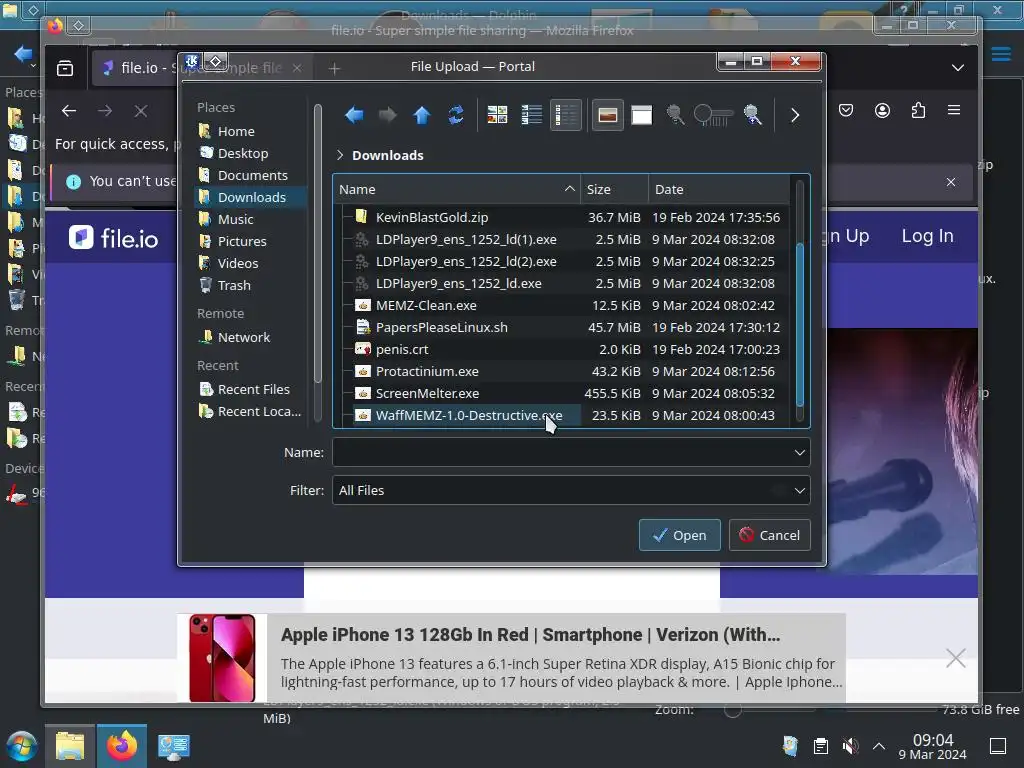
Task: Click the volume icon in system tray
Action: click(x=850, y=746)
